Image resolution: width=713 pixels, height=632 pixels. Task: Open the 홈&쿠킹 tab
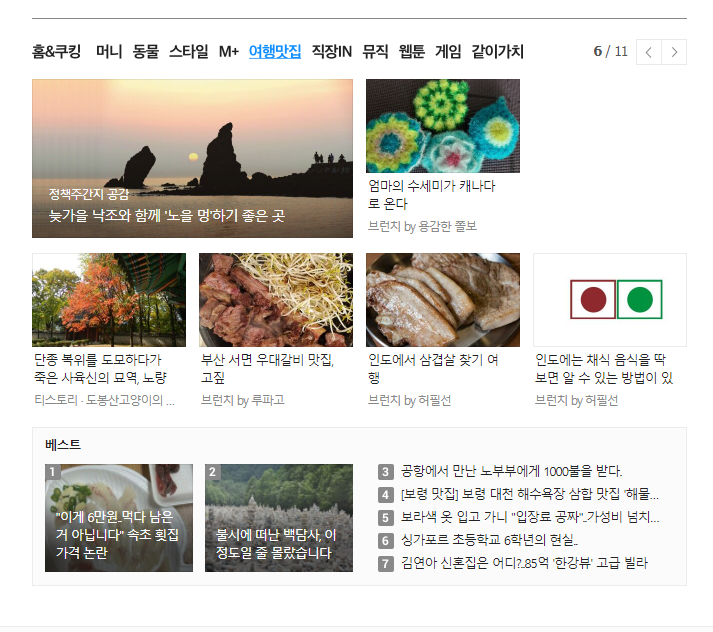coord(56,51)
